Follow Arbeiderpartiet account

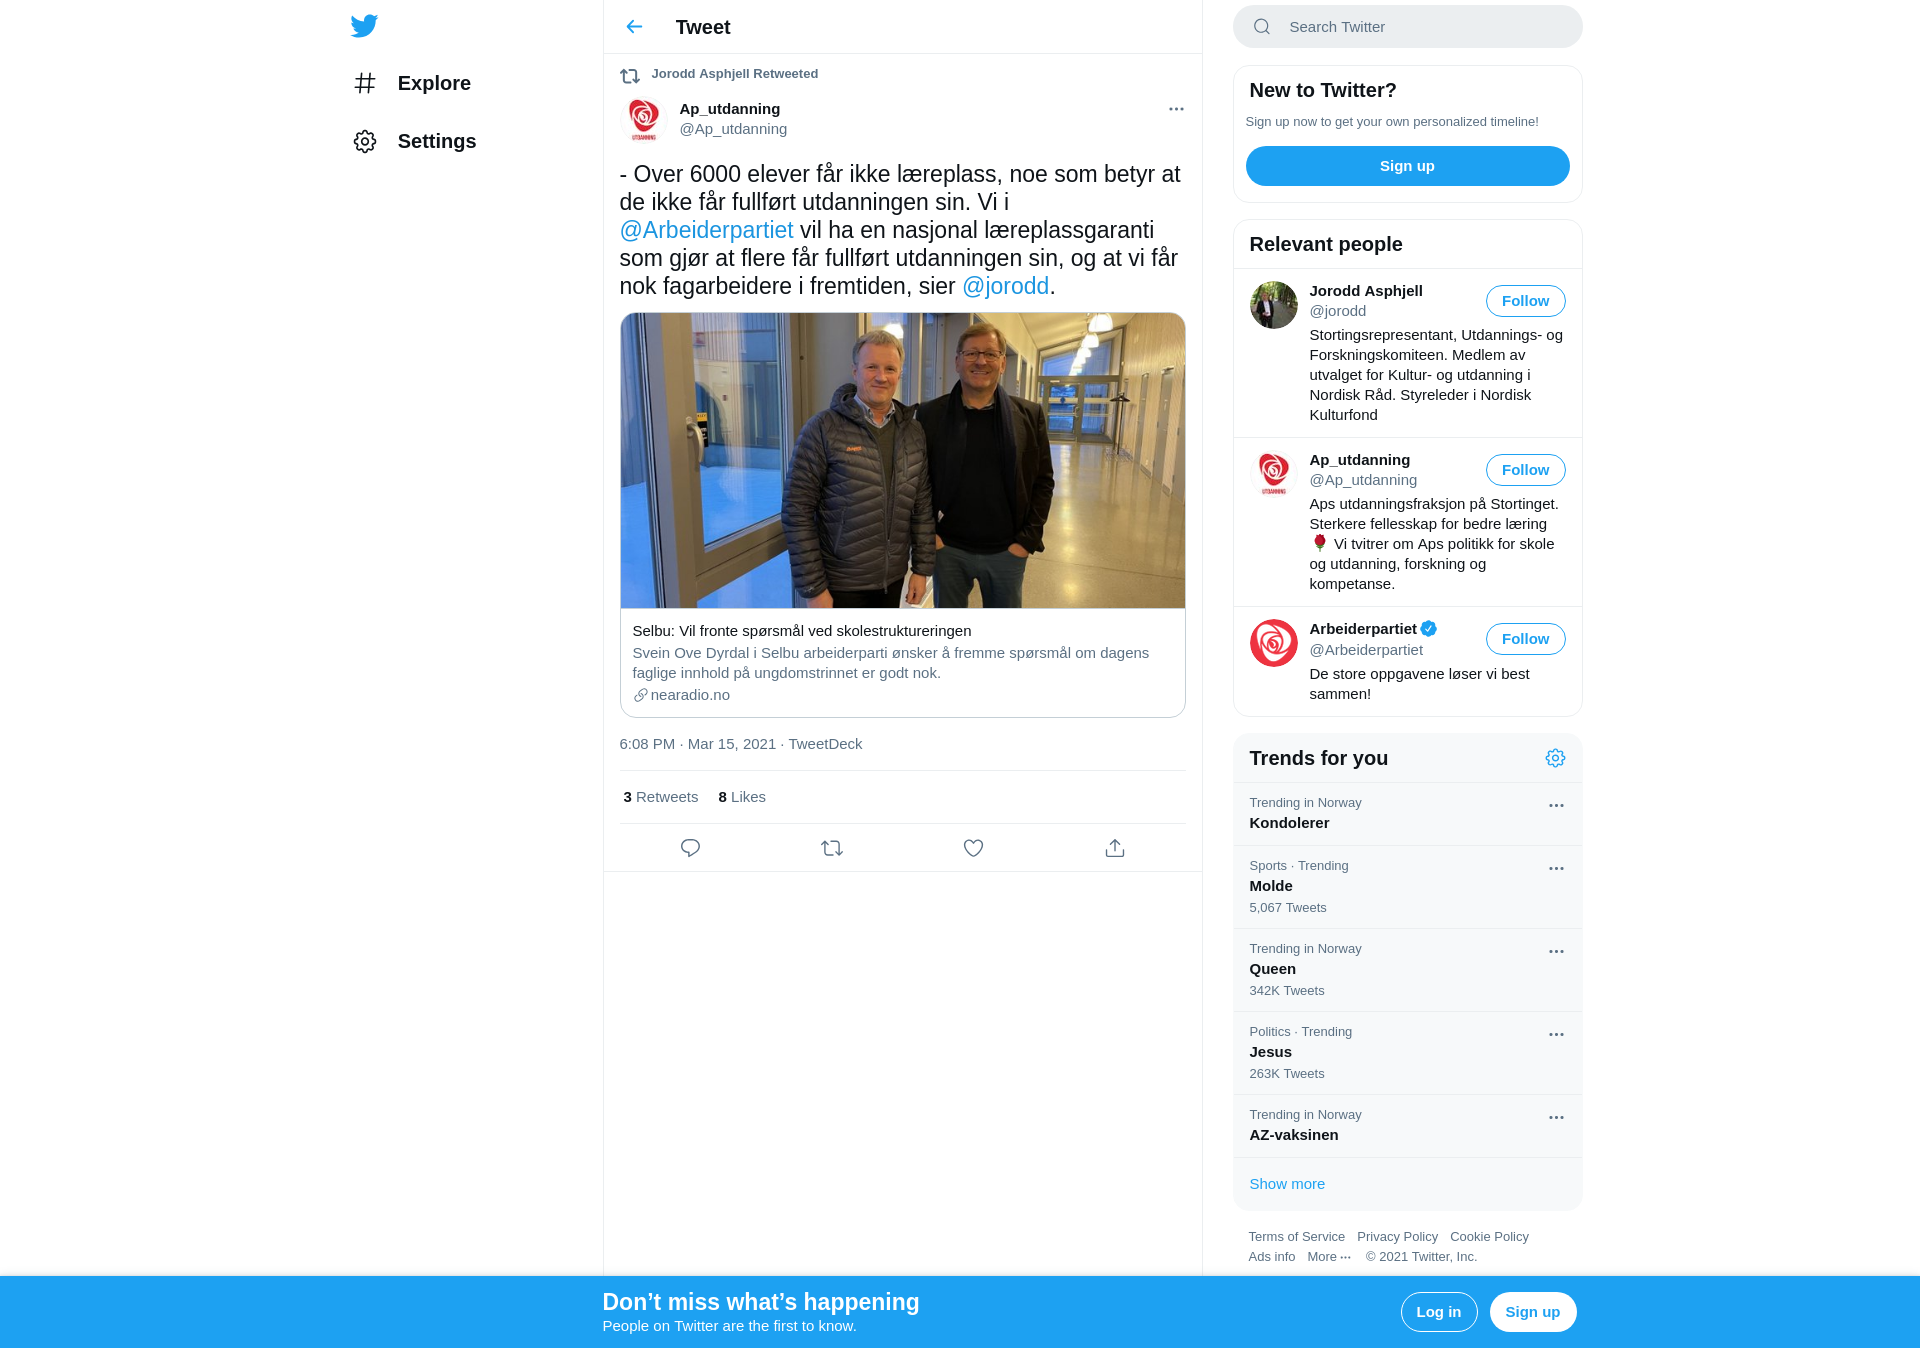pos(1525,639)
